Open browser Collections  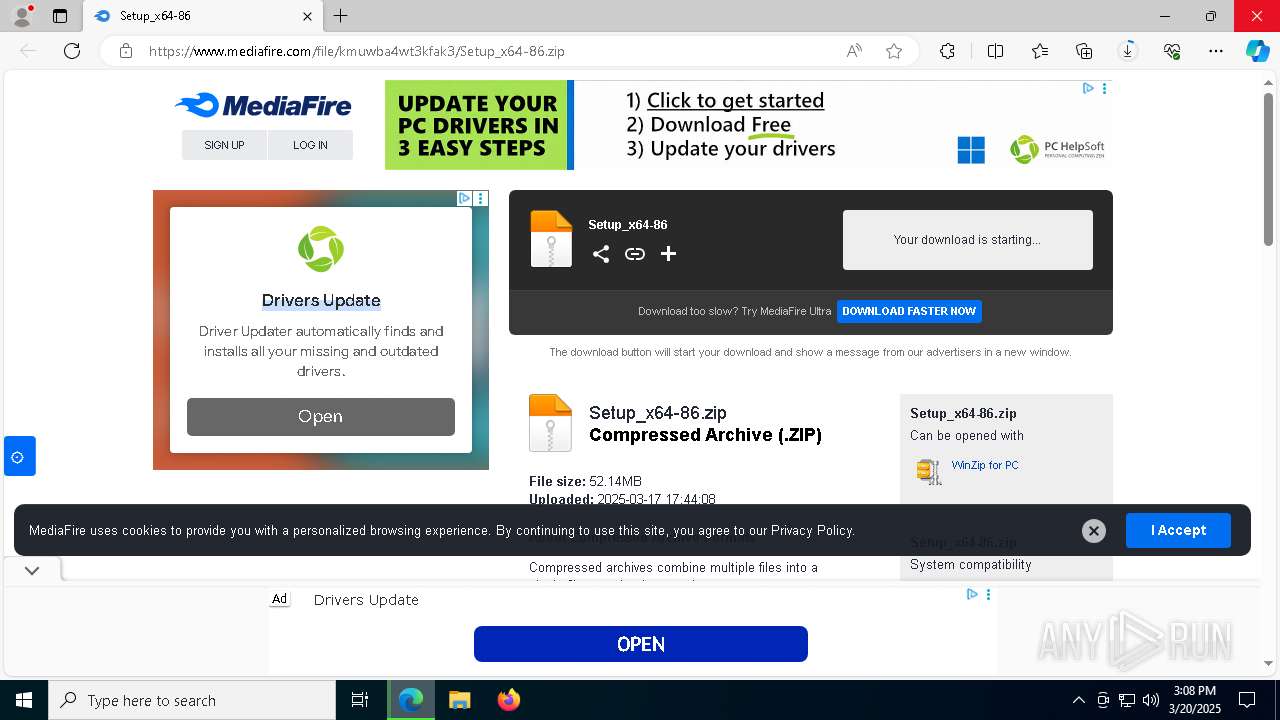pos(1084,51)
